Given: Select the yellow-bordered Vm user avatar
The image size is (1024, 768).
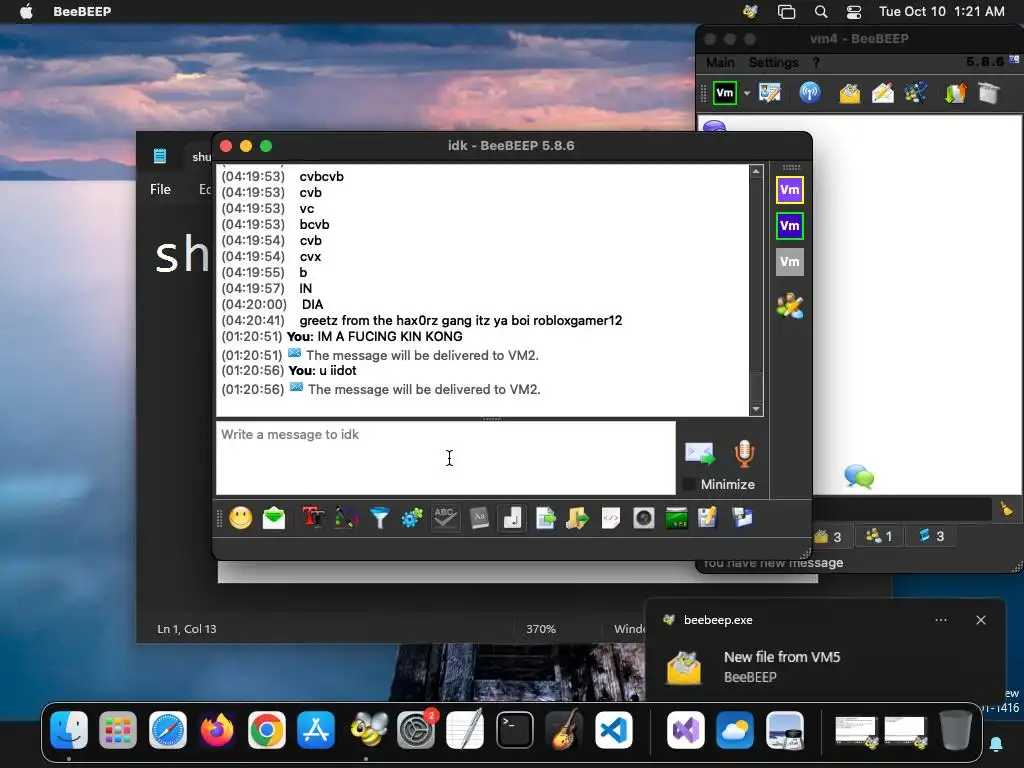Looking at the screenshot, I should [790, 190].
